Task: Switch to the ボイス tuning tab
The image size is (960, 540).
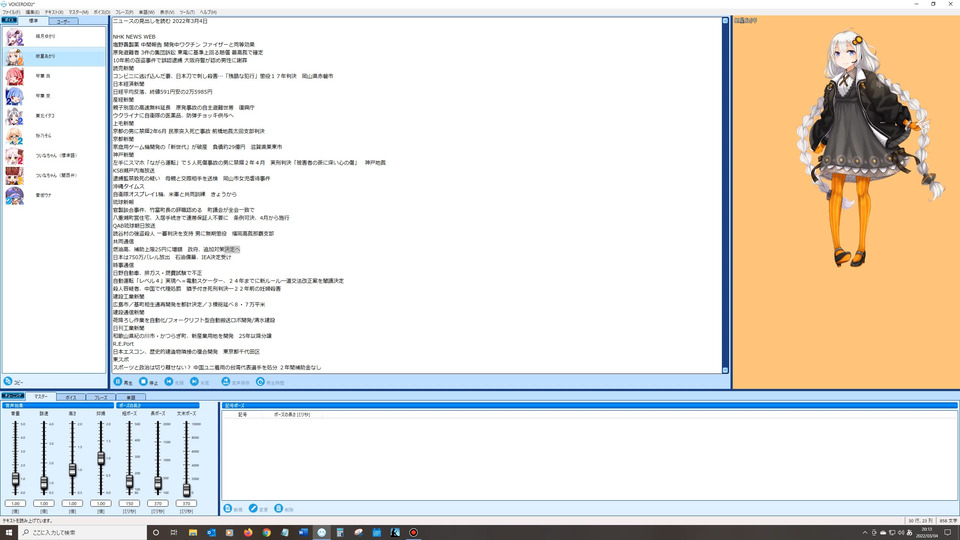Action: 70,397
